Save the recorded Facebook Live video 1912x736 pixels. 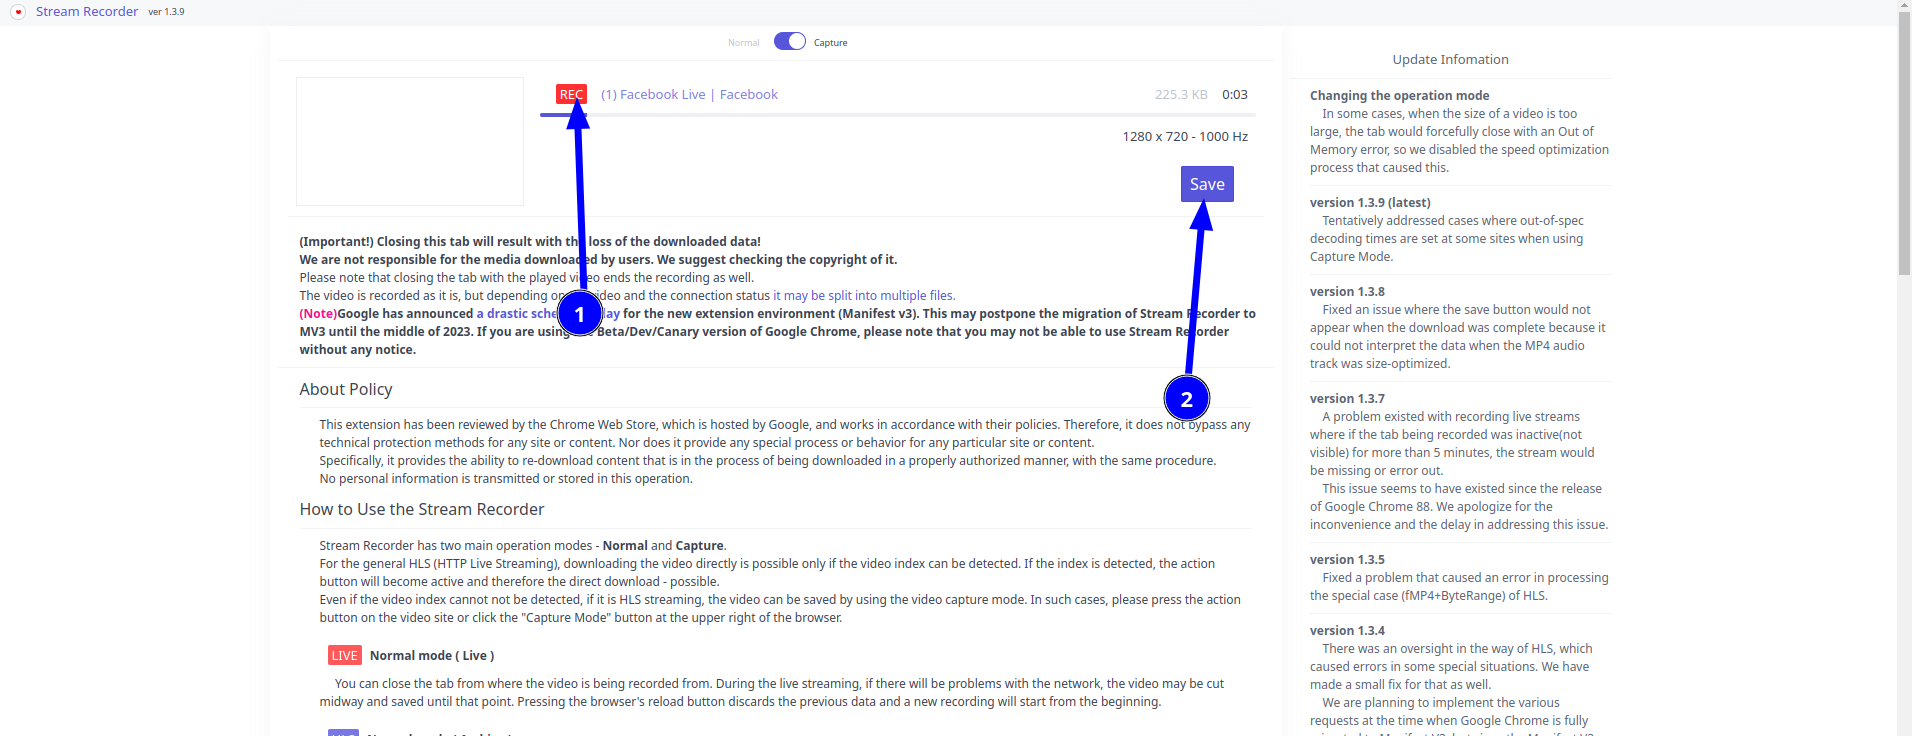click(1207, 184)
